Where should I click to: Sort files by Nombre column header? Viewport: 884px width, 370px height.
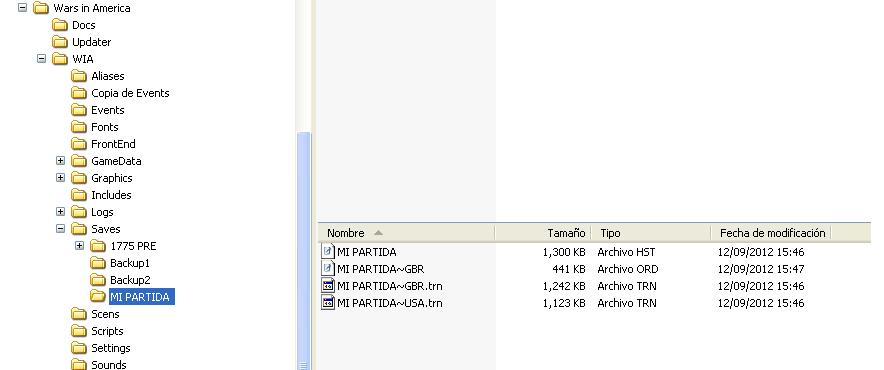pyautogui.click(x=406, y=233)
